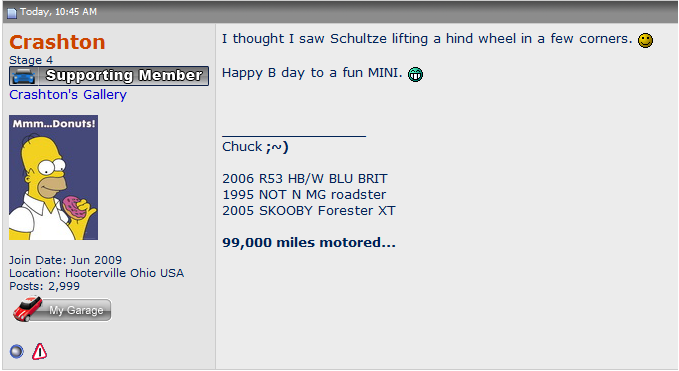
Task: Click the '2005 SKOOBY Forester XT' signature line
Action: 309,211
